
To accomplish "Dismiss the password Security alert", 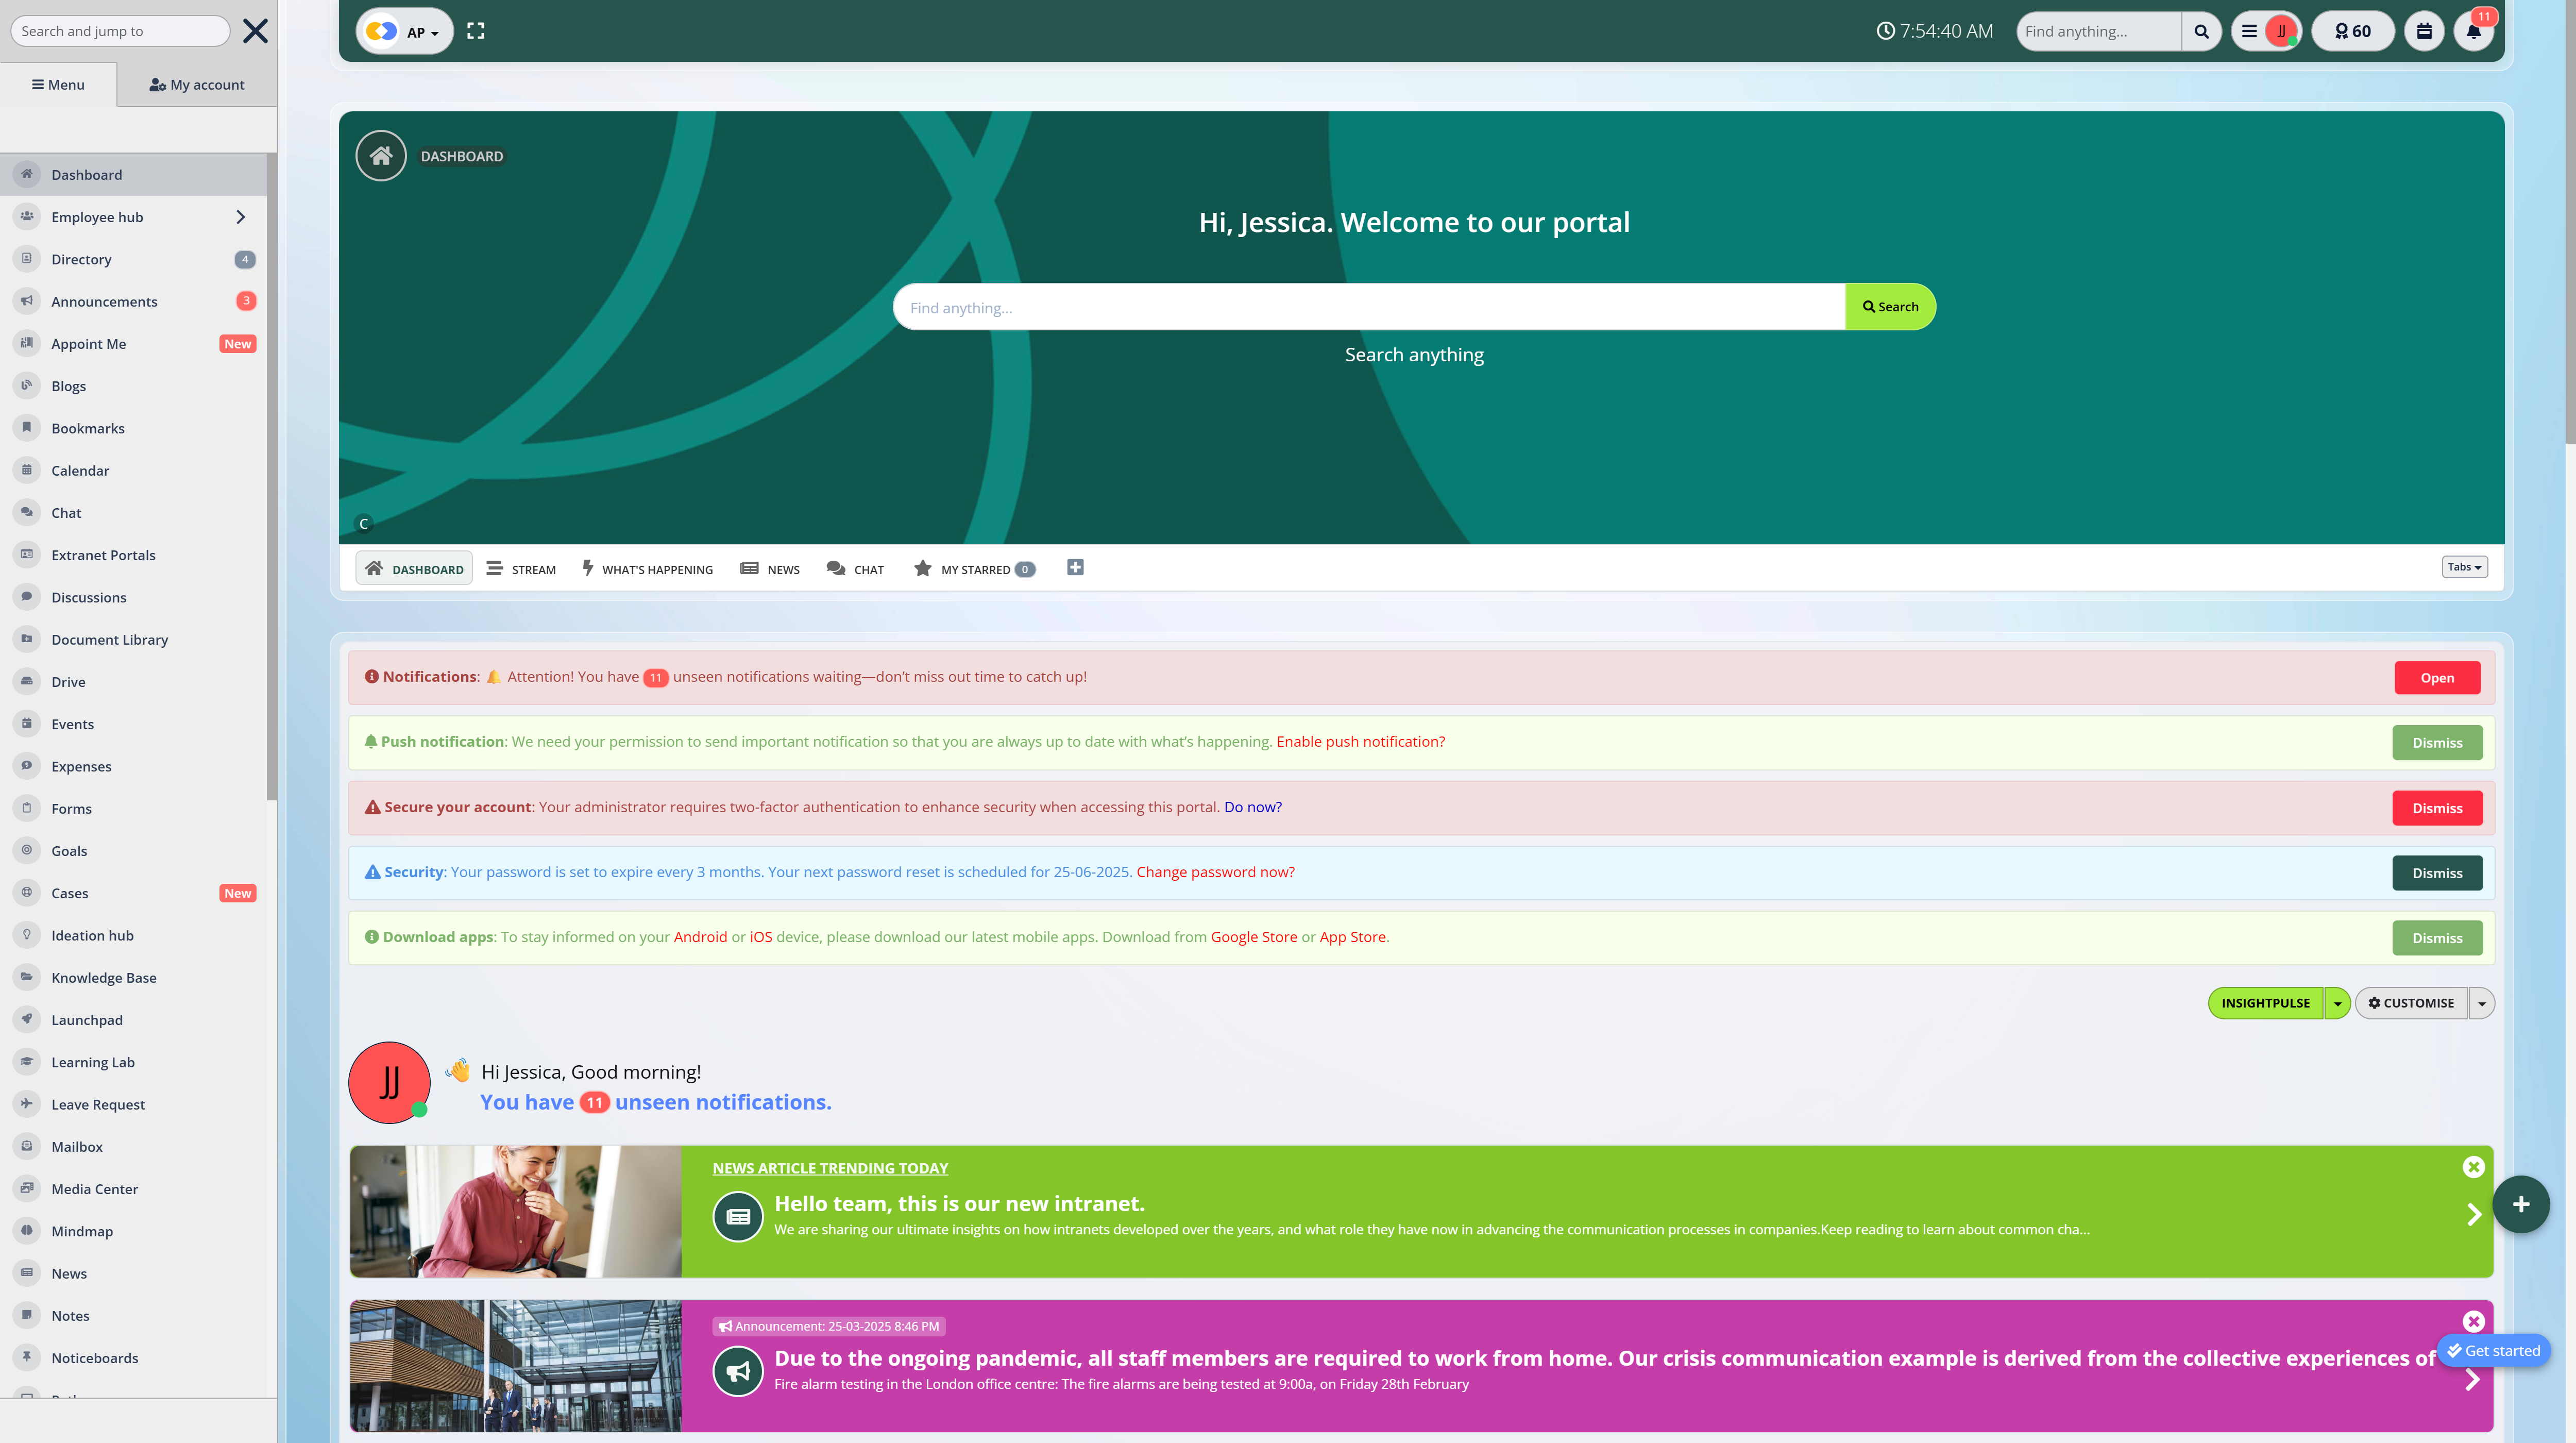I will (2437, 873).
